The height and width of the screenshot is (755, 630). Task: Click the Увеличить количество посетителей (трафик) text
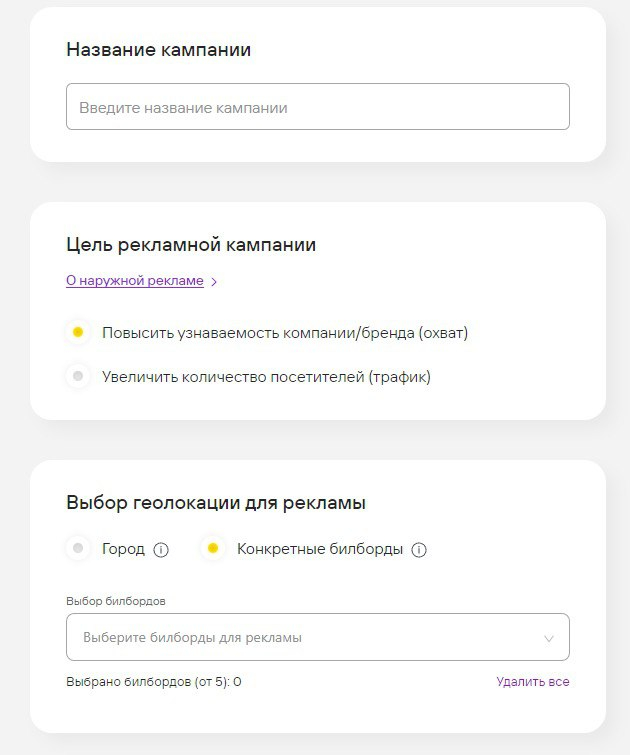pyautogui.click(x=266, y=377)
